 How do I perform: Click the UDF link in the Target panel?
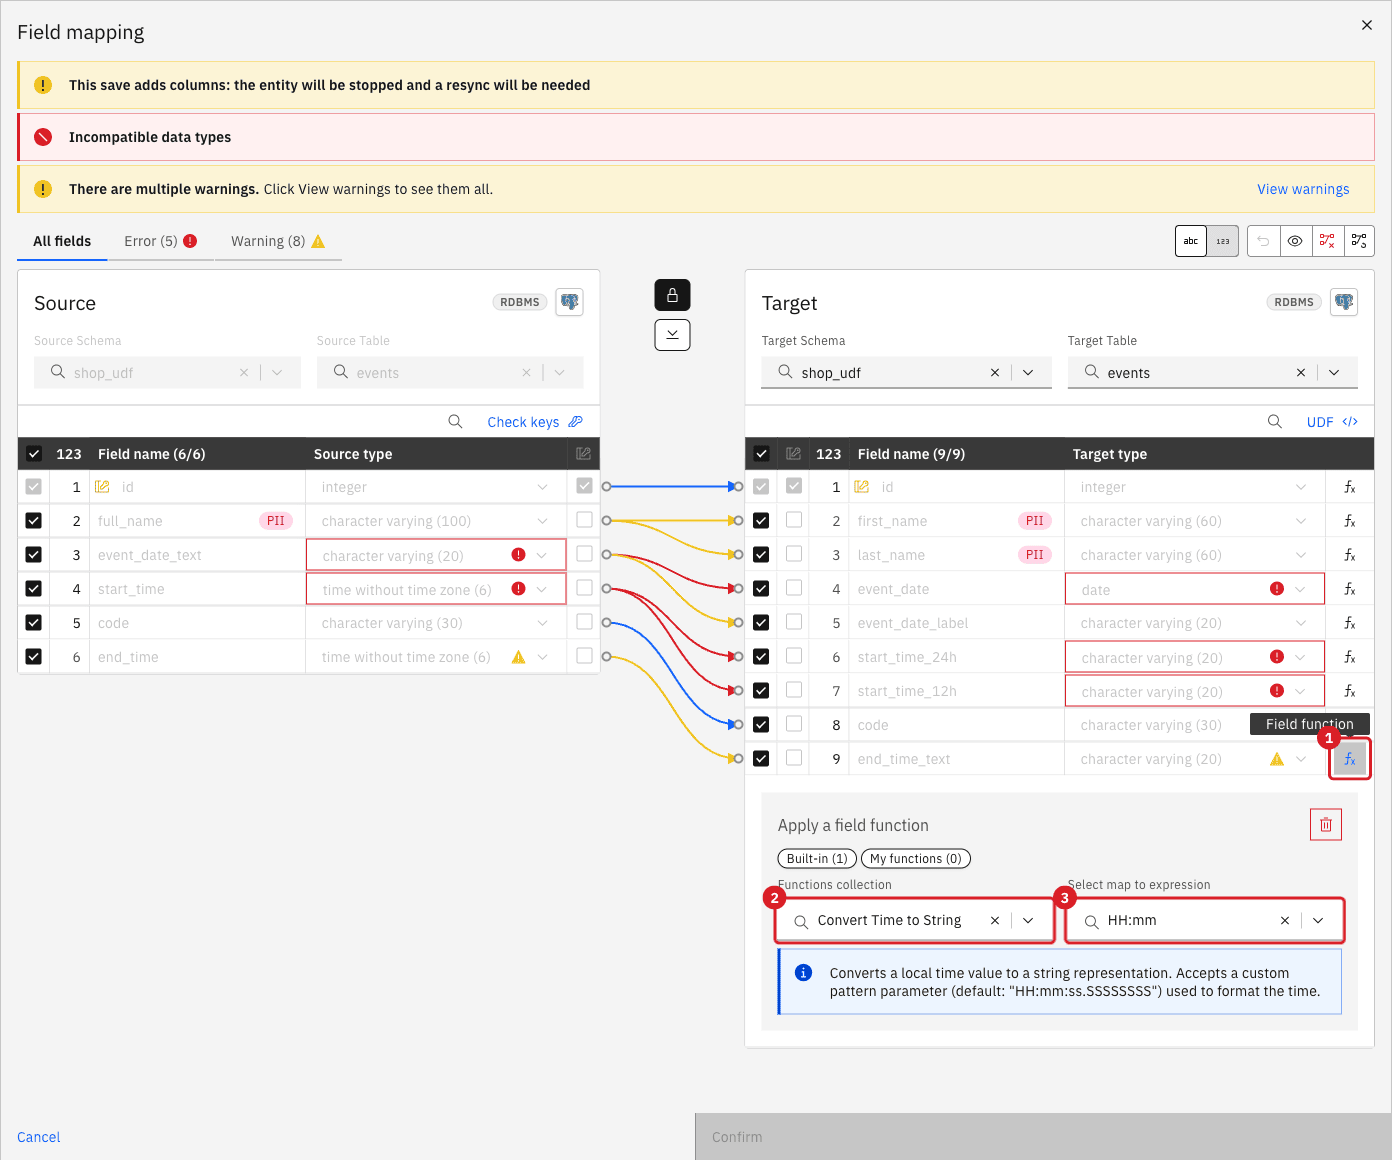(1332, 422)
